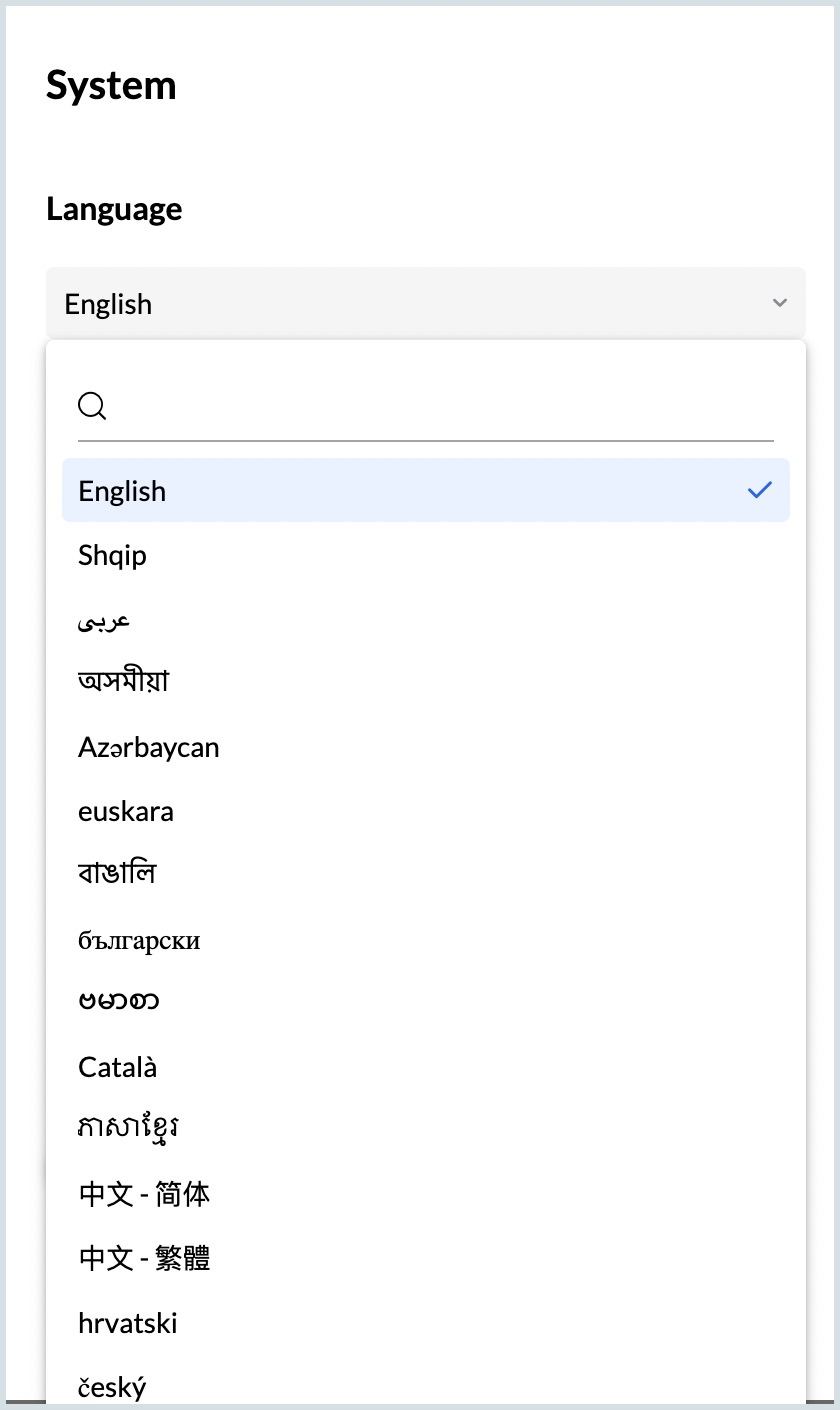This screenshot has width=840, height=1410.
Task: Select Shqip language option
Action: (112, 555)
